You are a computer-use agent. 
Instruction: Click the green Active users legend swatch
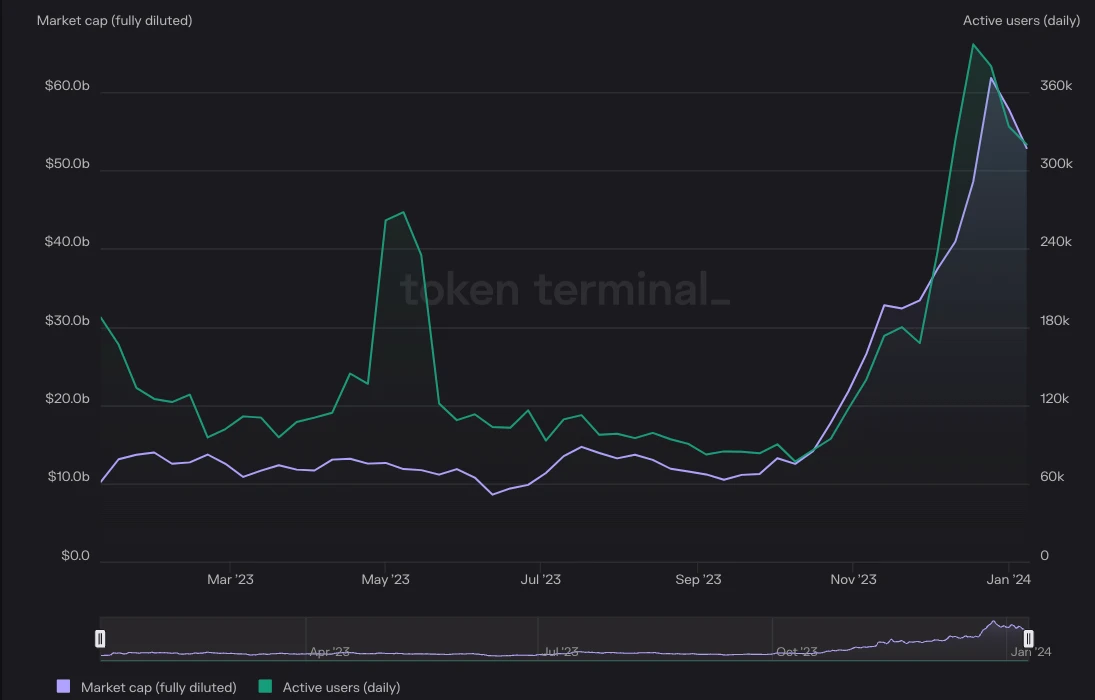pyautogui.click(x=266, y=687)
